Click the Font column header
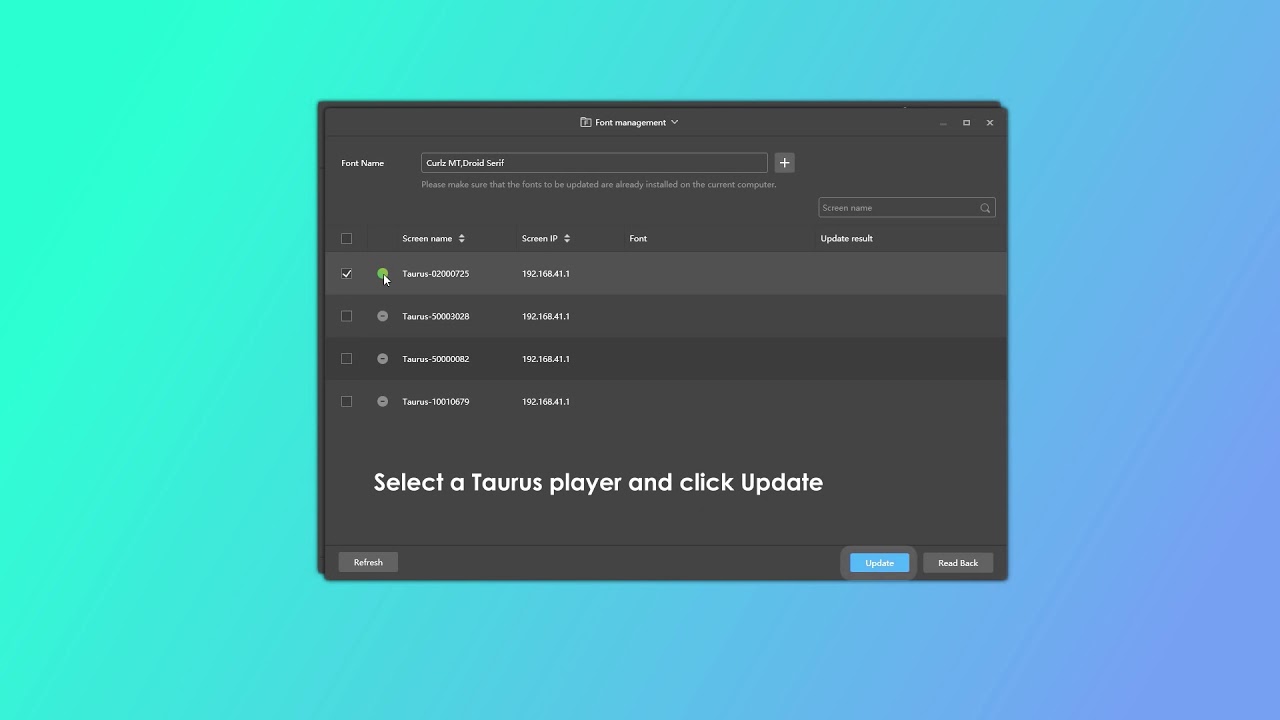The image size is (1280, 720). click(638, 239)
